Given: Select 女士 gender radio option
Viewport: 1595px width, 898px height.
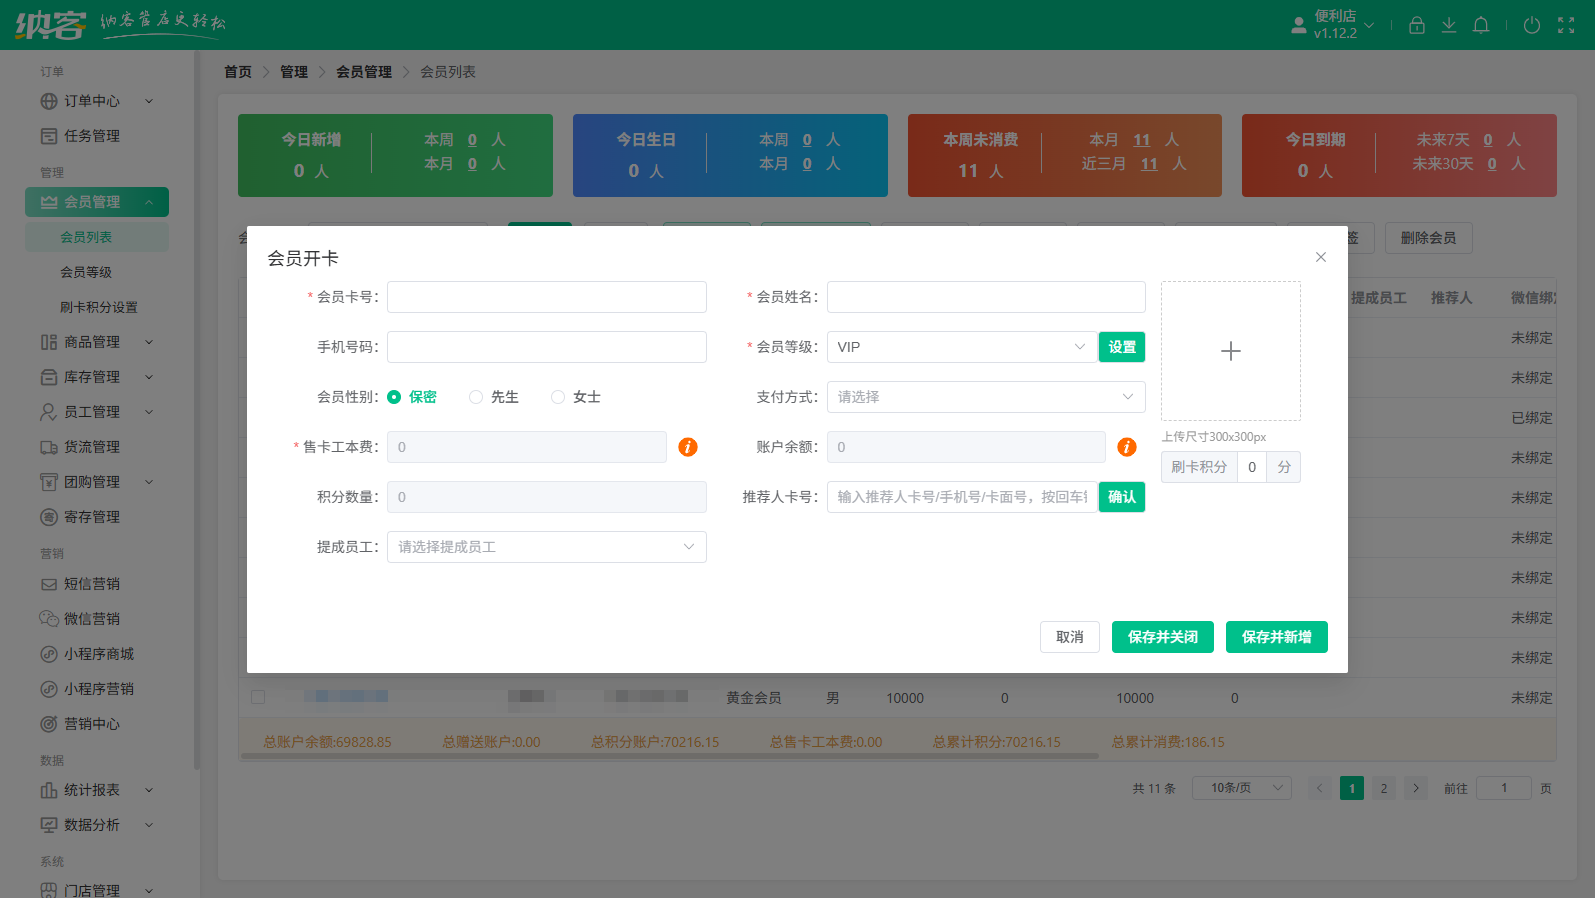Looking at the screenshot, I should tap(558, 397).
